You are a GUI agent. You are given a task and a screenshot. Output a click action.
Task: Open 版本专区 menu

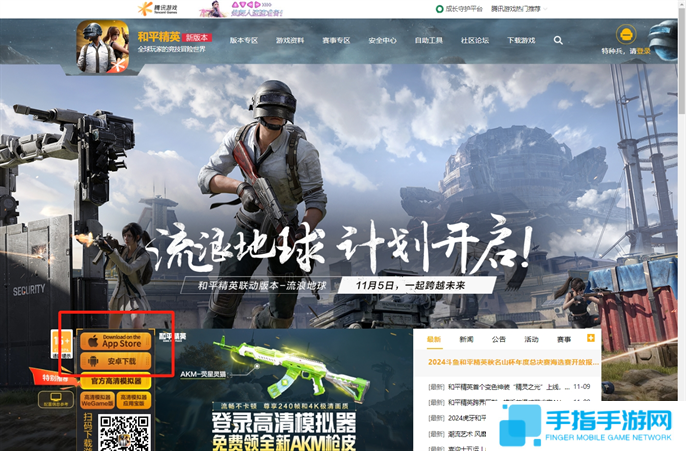coord(244,40)
